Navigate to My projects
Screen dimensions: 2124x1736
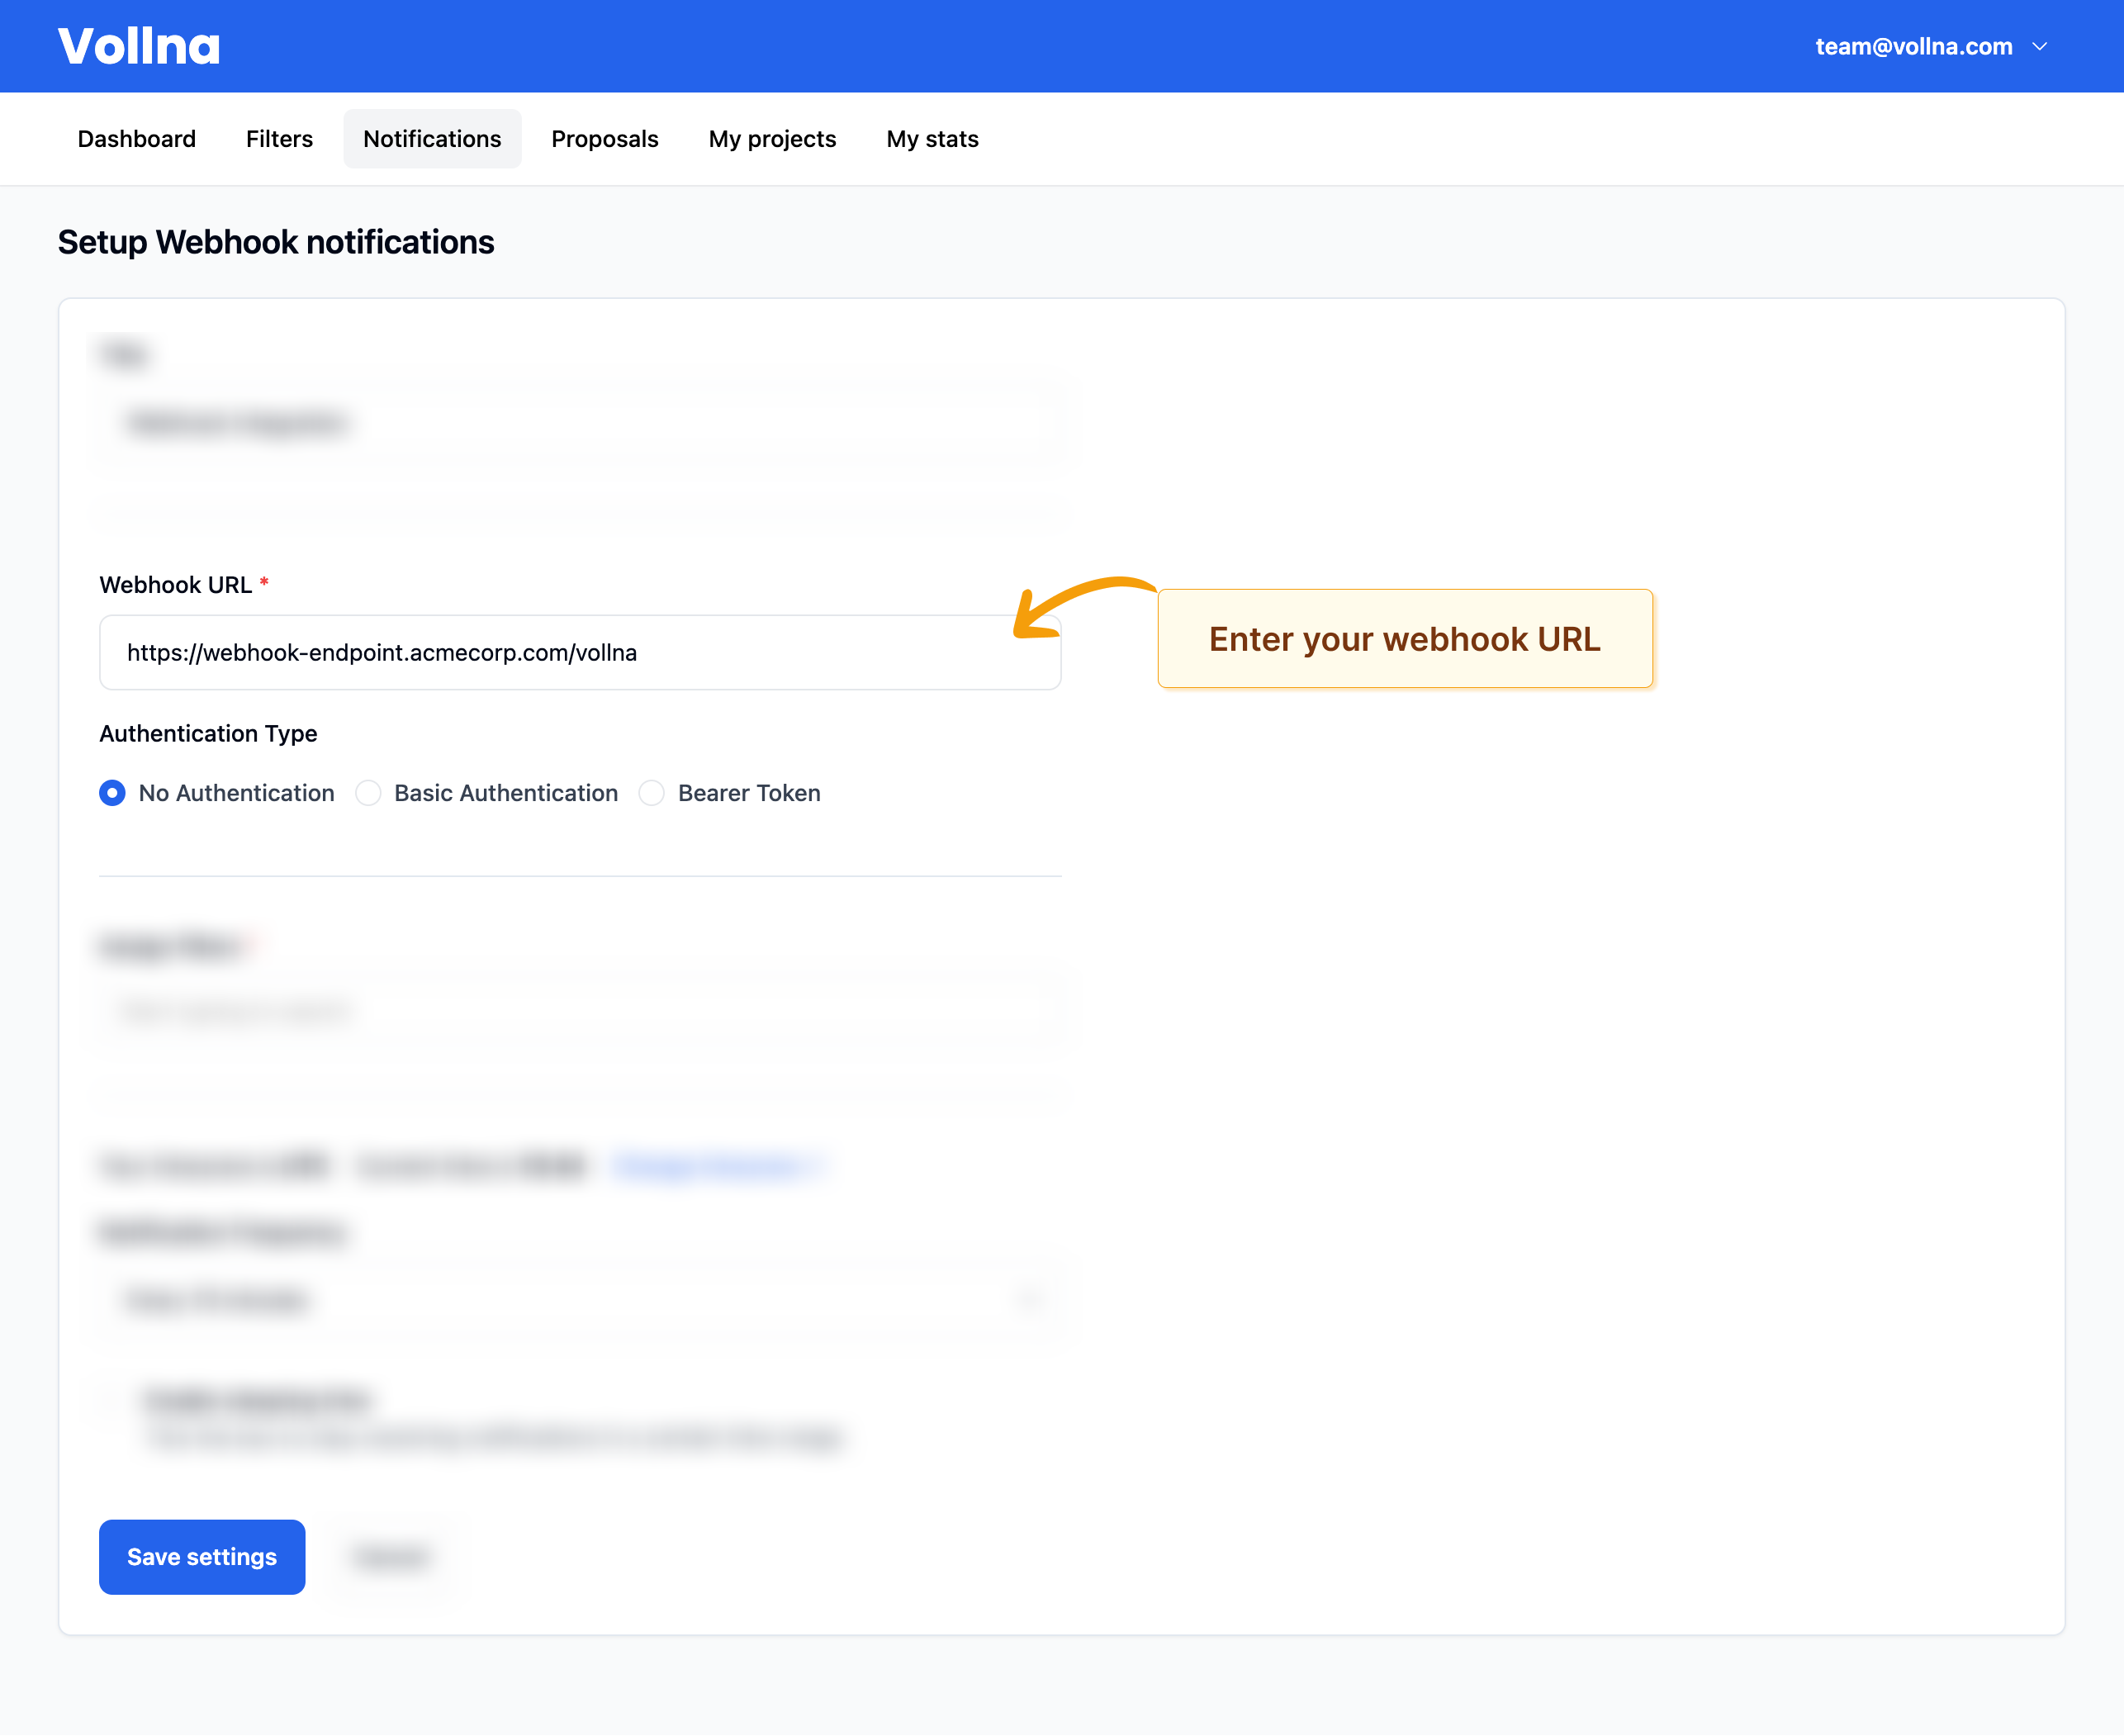tap(772, 139)
